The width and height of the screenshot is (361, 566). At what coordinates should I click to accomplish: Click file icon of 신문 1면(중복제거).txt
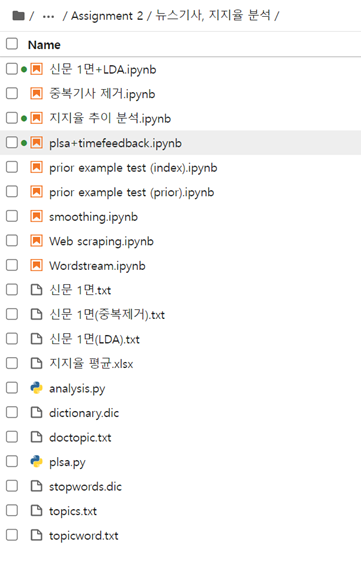pyautogui.click(x=36, y=314)
